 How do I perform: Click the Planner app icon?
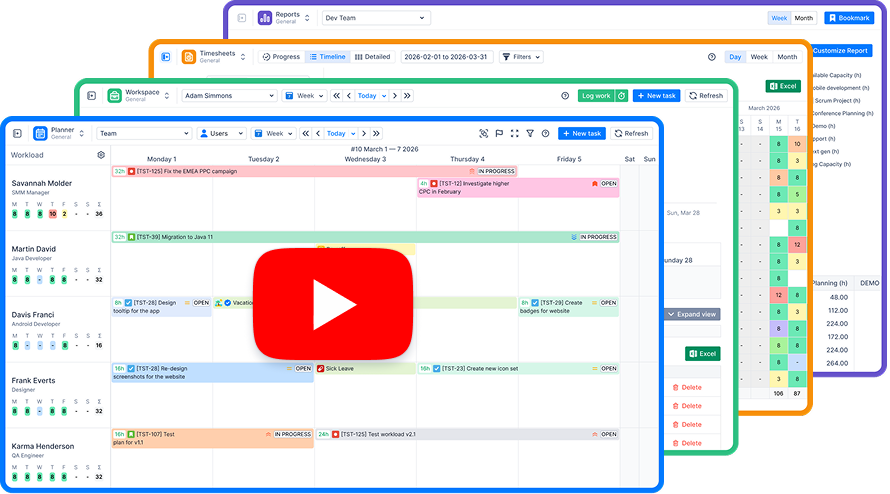40,133
